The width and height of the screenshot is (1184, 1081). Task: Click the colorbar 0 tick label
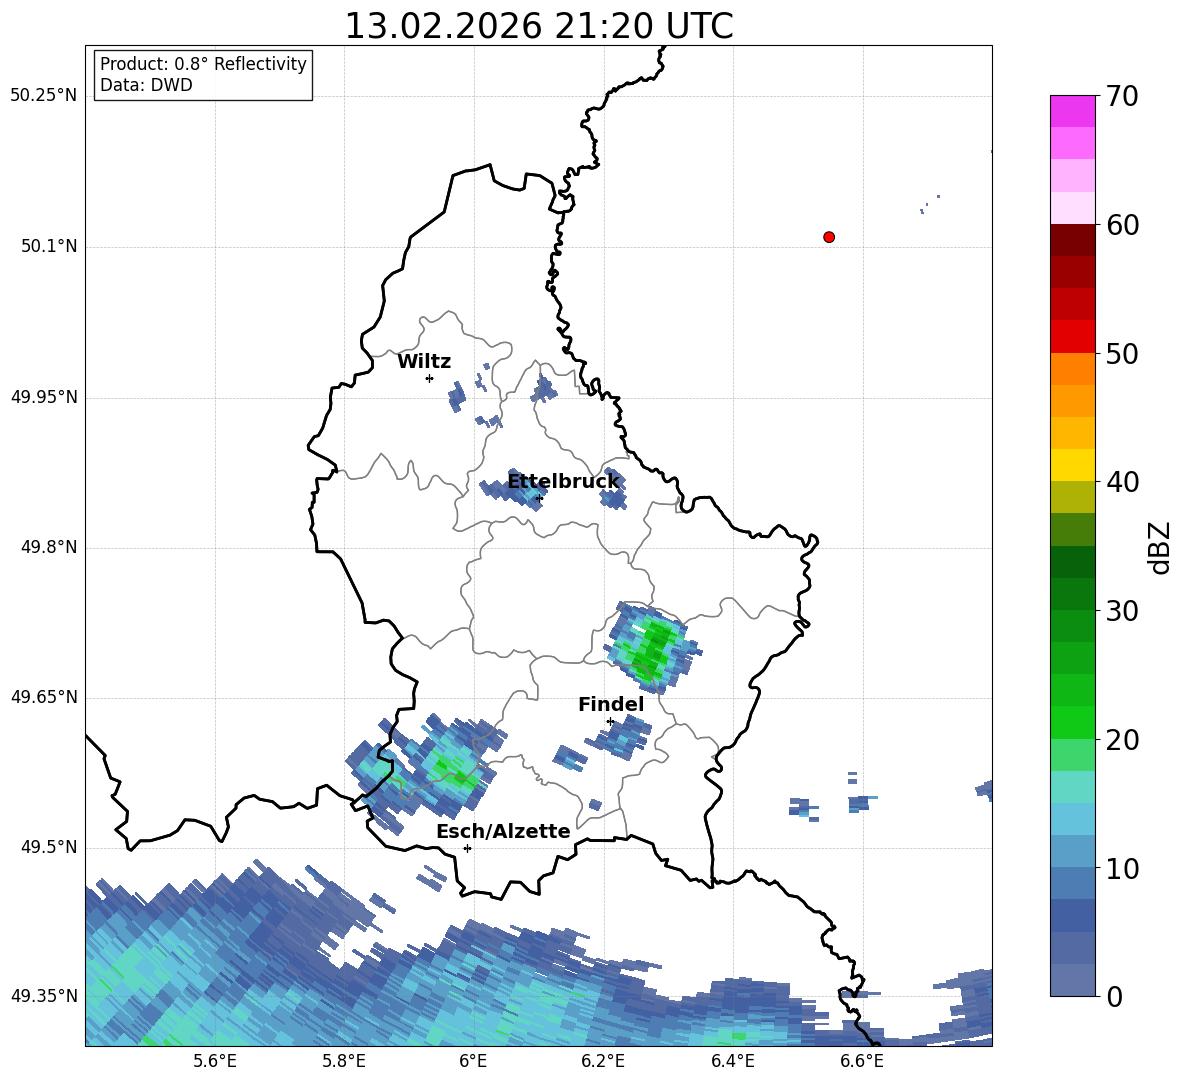pos(1114,997)
